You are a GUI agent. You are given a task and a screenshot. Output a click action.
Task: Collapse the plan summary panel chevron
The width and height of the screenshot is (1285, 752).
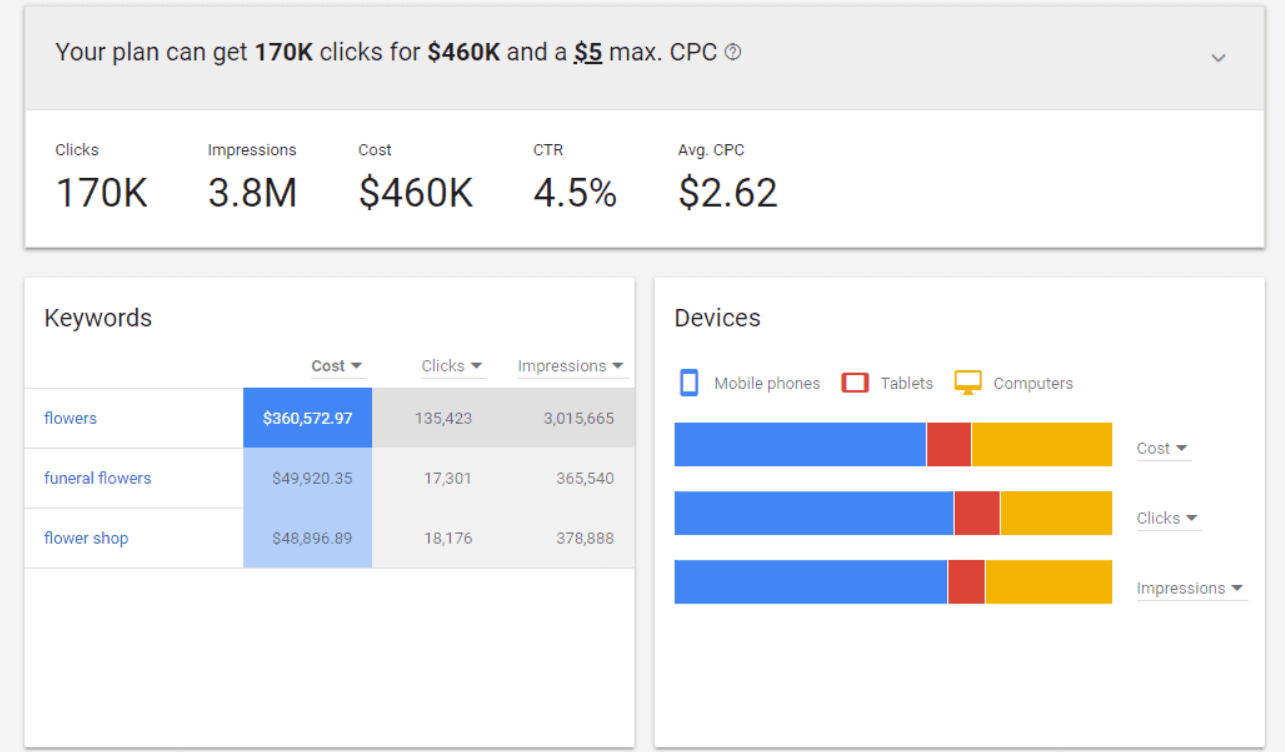[x=1219, y=58]
